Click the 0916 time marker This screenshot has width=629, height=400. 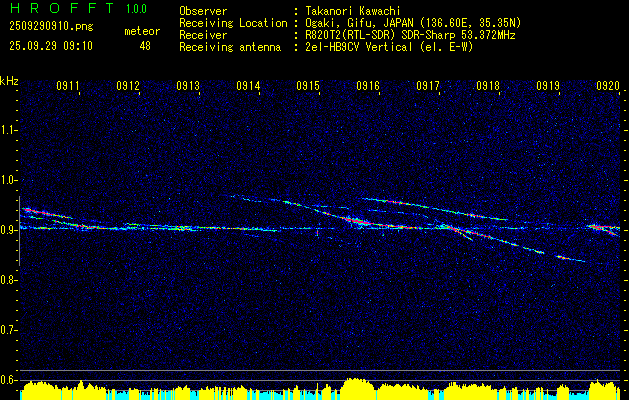coord(368,85)
